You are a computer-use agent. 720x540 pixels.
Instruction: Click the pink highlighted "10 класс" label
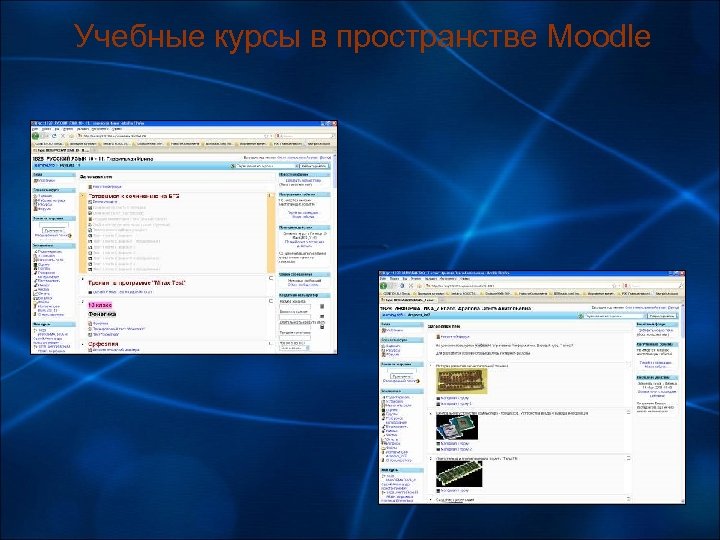[100, 305]
